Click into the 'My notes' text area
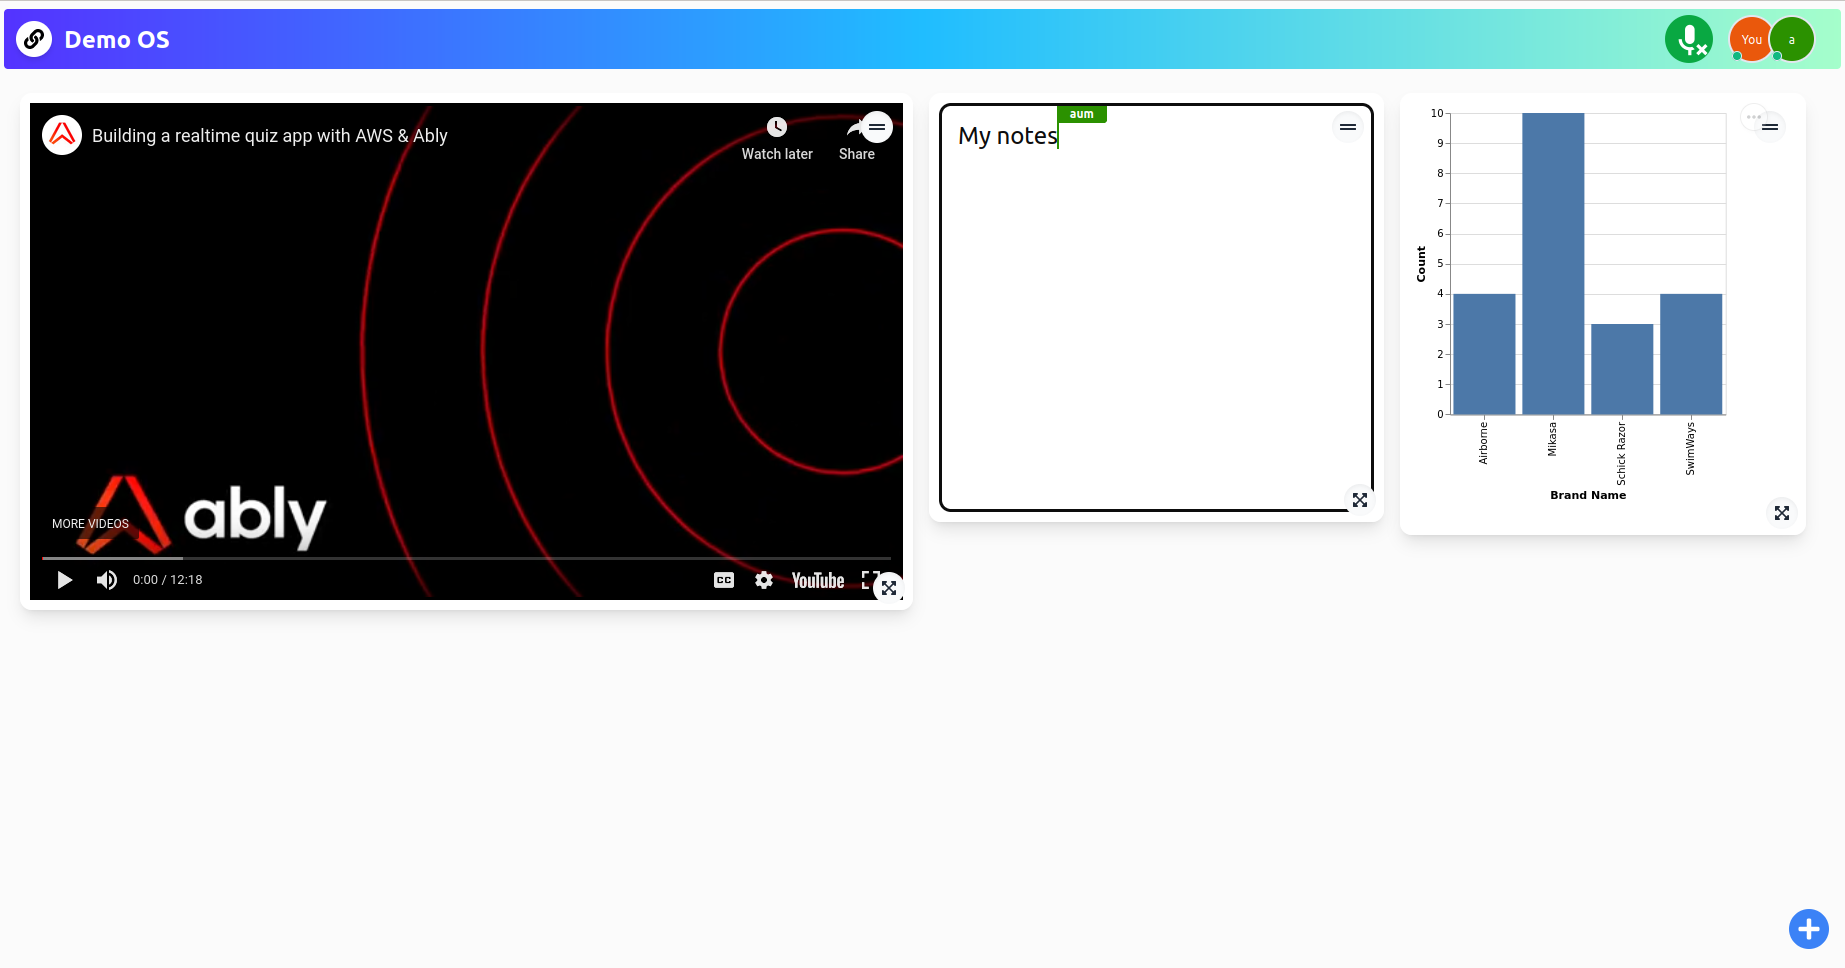 click(1156, 308)
